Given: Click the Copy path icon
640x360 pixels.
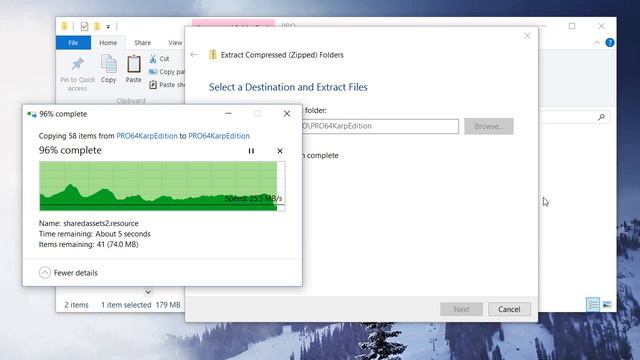Looking at the screenshot, I should pyautogui.click(x=153, y=72).
